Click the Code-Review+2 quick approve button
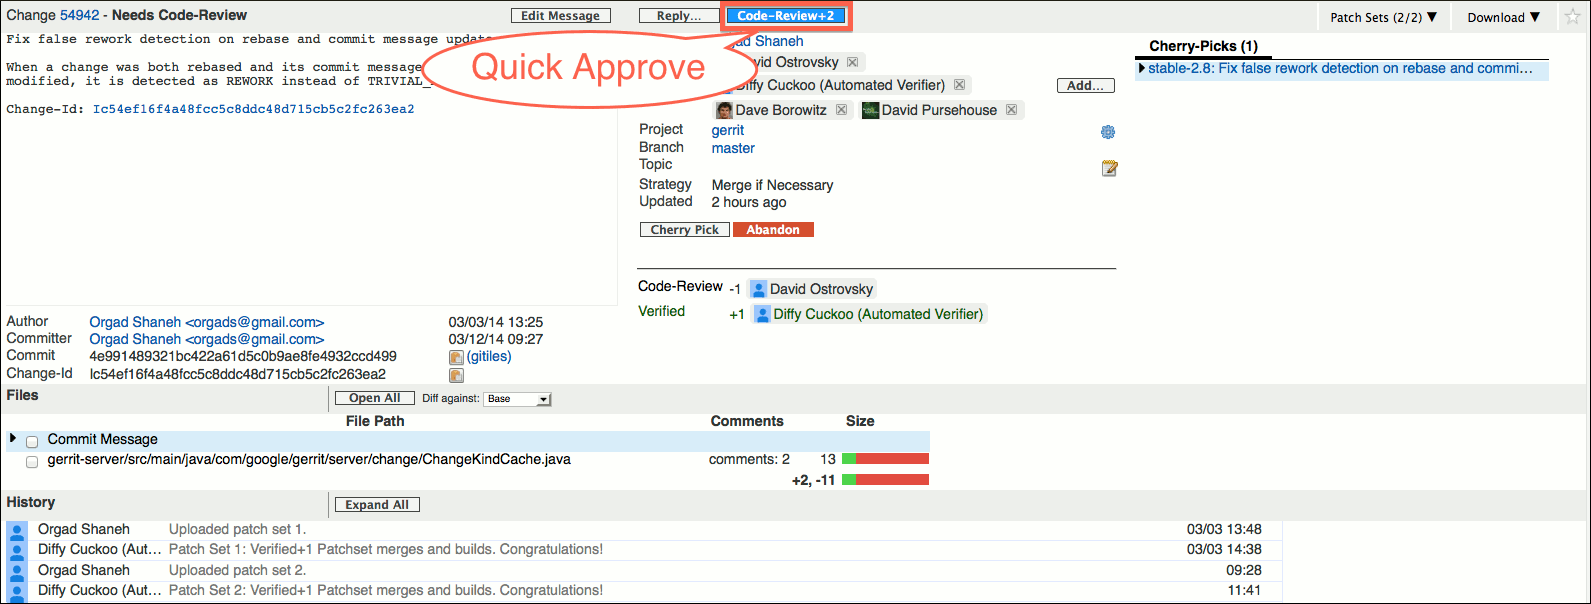This screenshot has height=604, width=1591. 785,16
